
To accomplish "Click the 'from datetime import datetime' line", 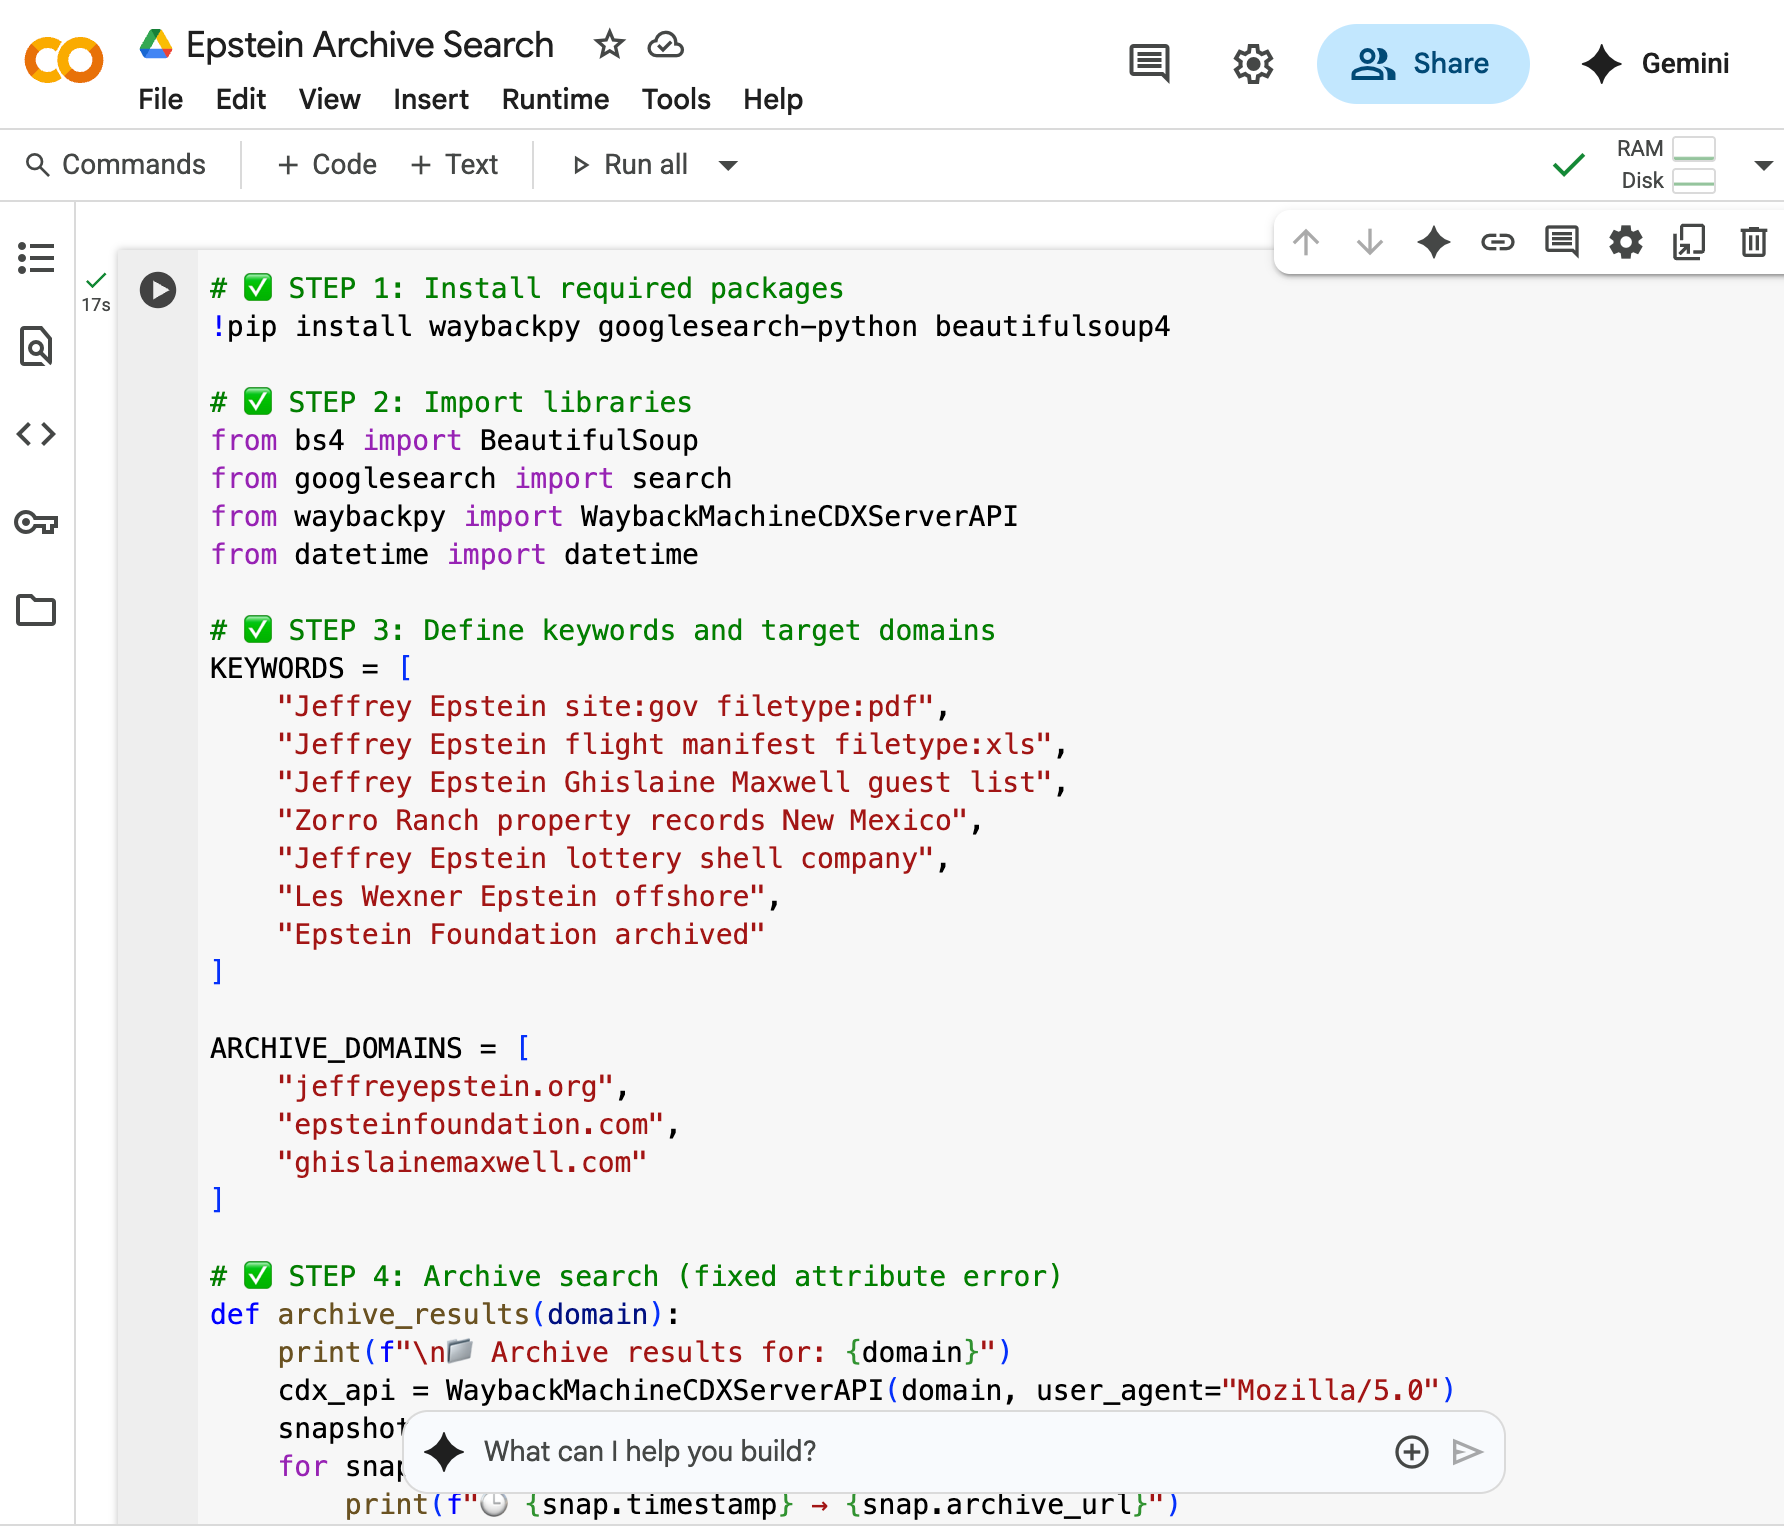I will 454,554.
